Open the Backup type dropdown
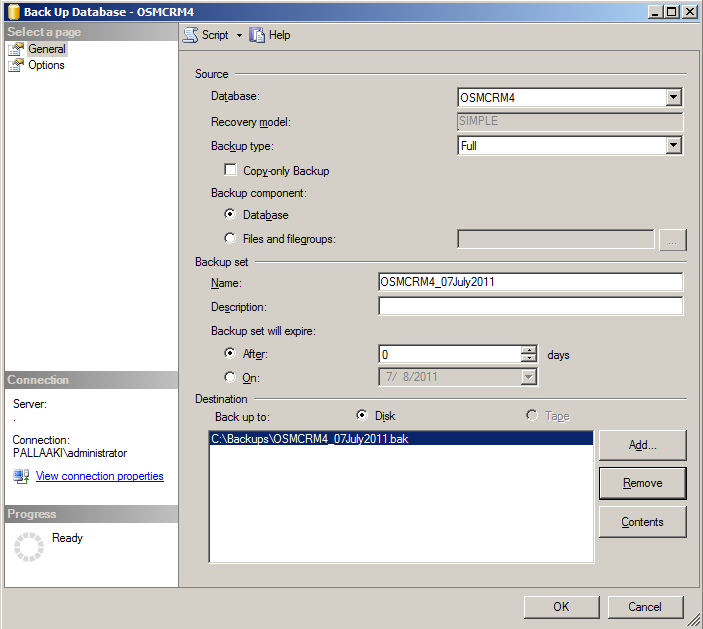The image size is (703, 629). click(x=673, y=146)
